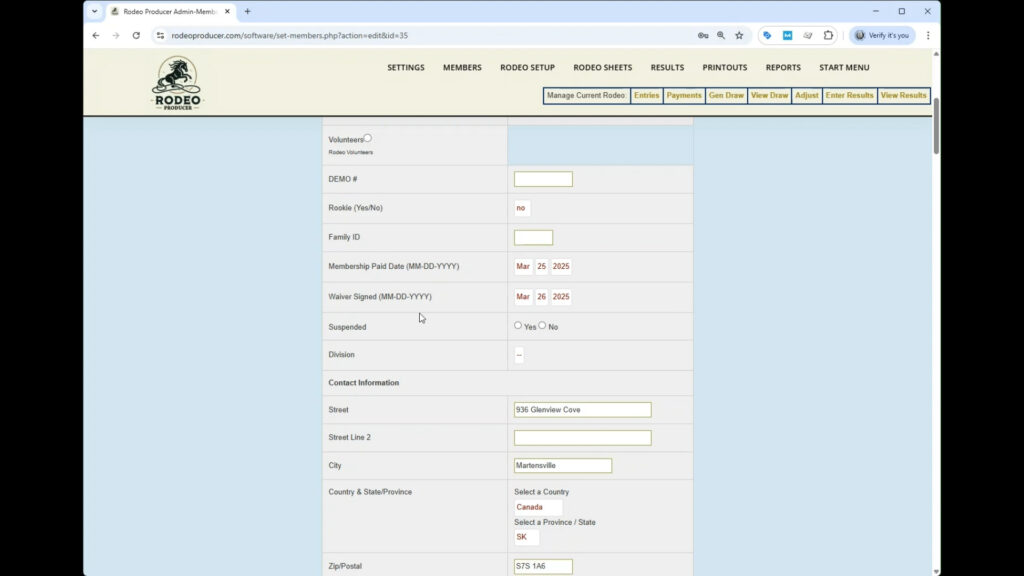Click the password key icon in the omnibox
The image size is (1024, 576).
[703, 35]
